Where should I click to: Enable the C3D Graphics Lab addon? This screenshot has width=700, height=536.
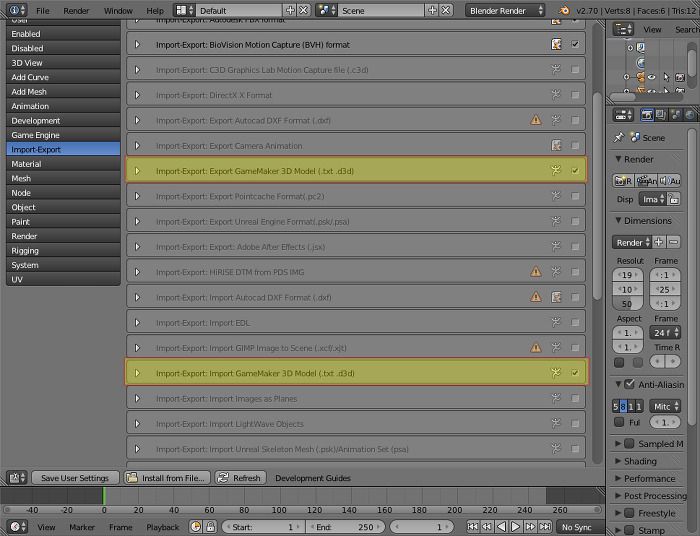pyautogui.click(x=575, y=70)
